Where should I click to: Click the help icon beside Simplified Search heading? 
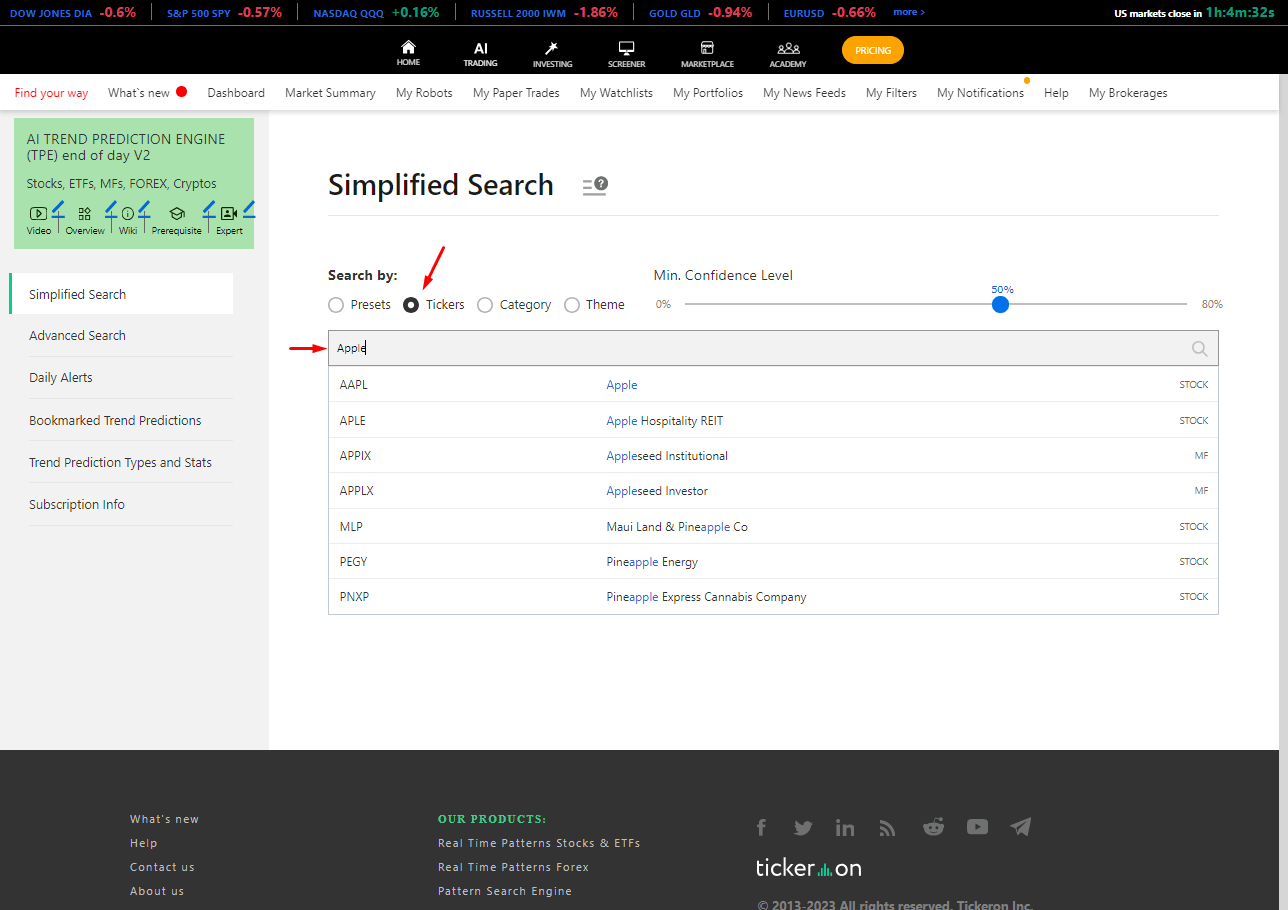(595, 186)
